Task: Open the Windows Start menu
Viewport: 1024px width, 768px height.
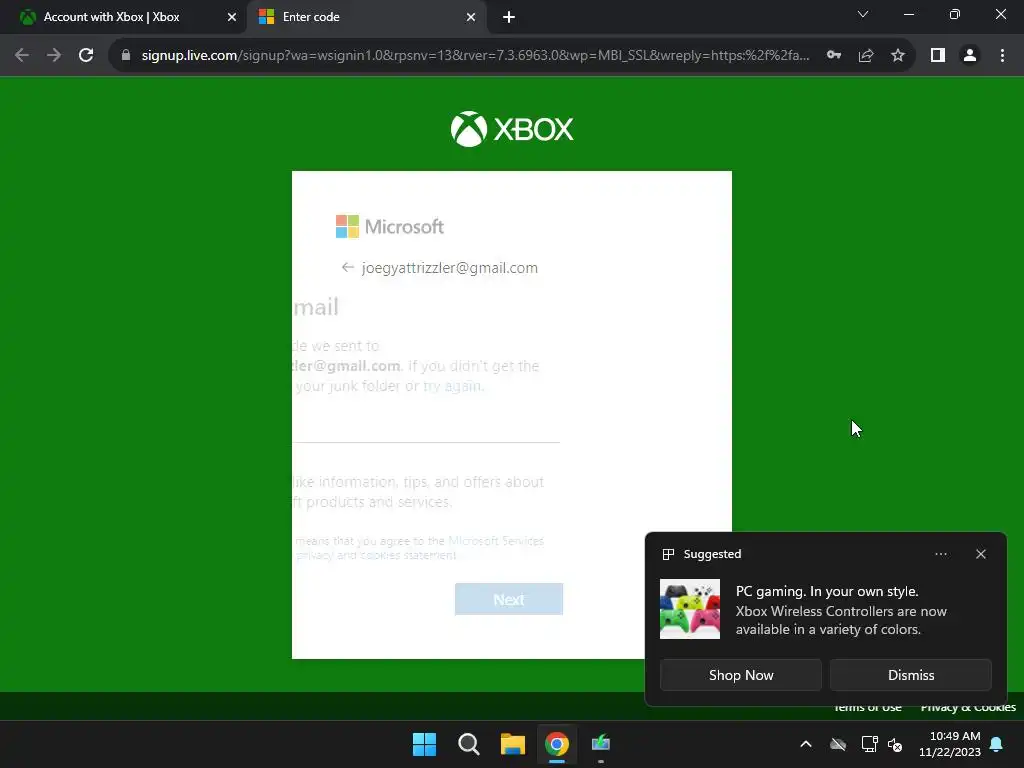Action: tap(424, 744)
